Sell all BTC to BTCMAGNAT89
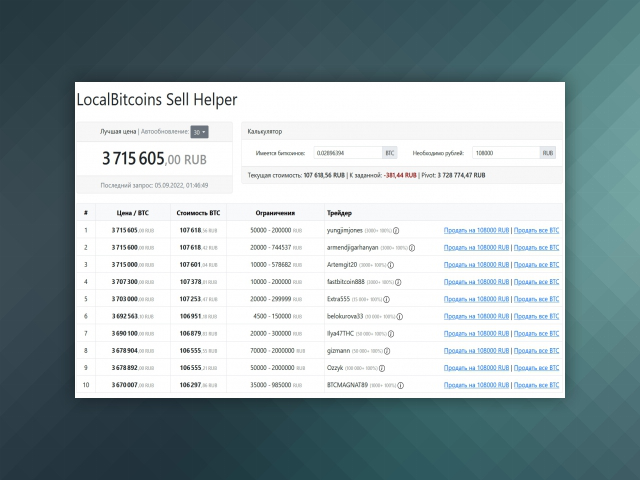This screenshot has width=640, height=480. coord(536,385)
